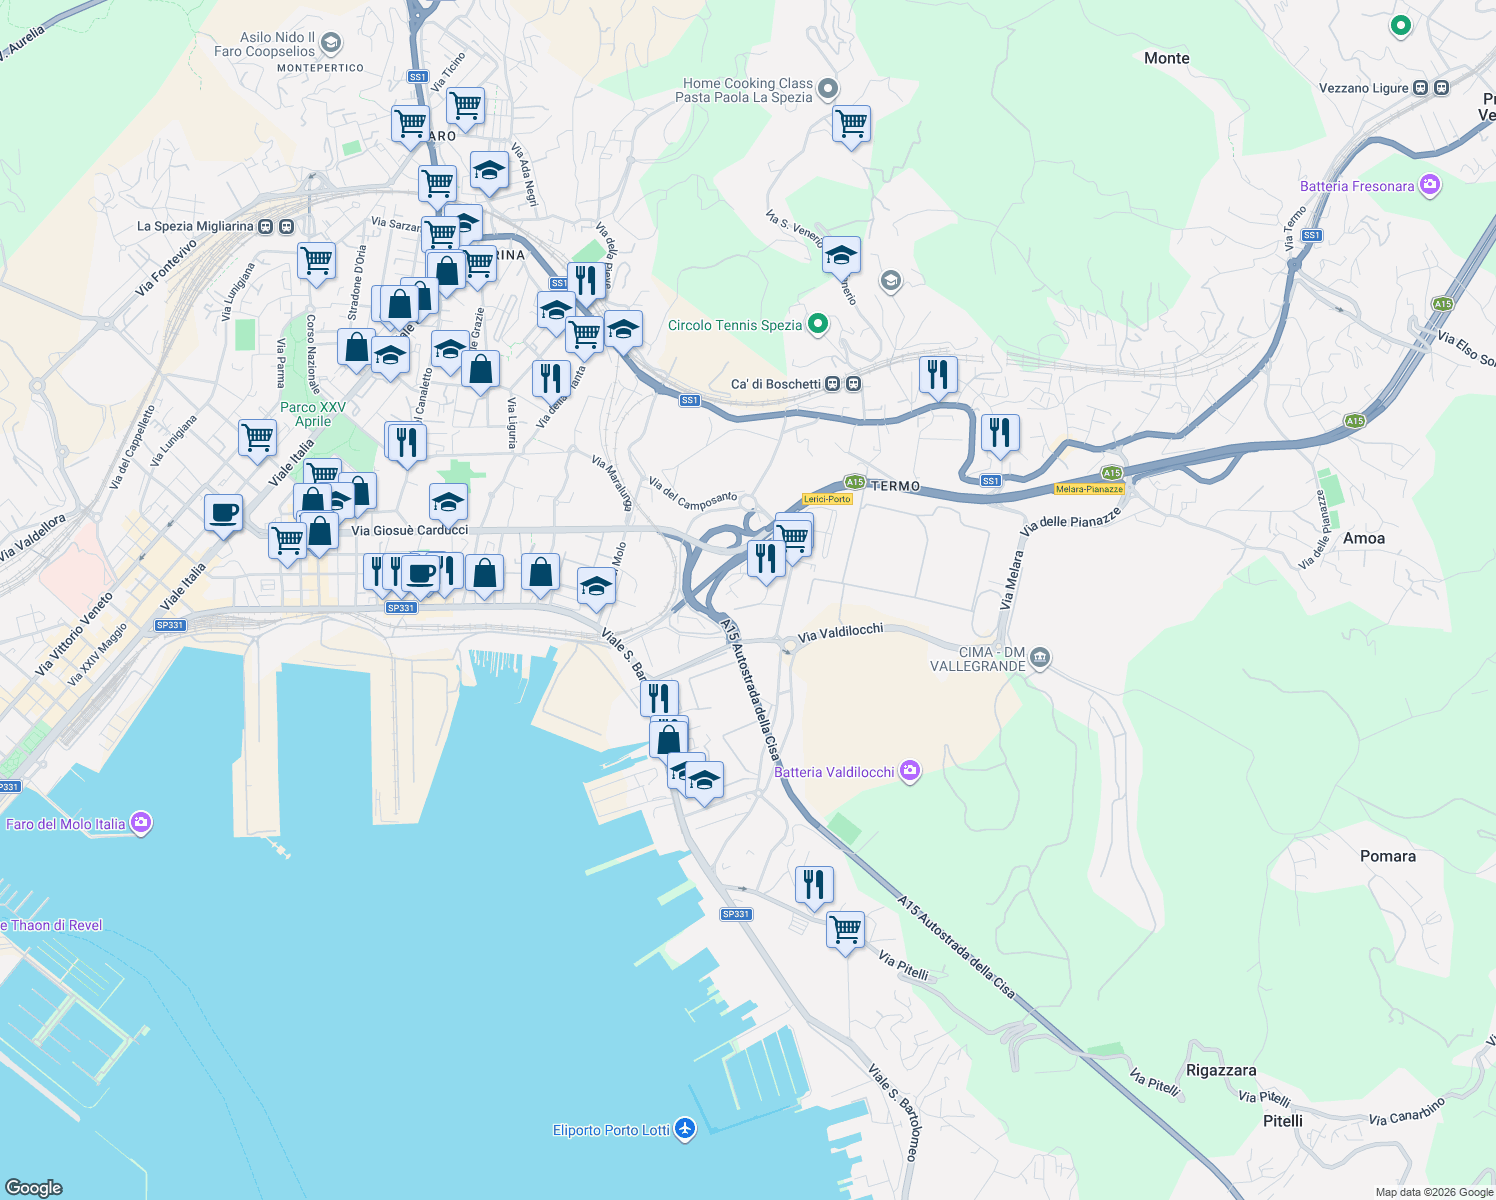The height and width of the screenshot is (1200, 1496).
Task: Select the Via Valdilocchi street label
Action: pyautogui.click(x=841, y=633)
